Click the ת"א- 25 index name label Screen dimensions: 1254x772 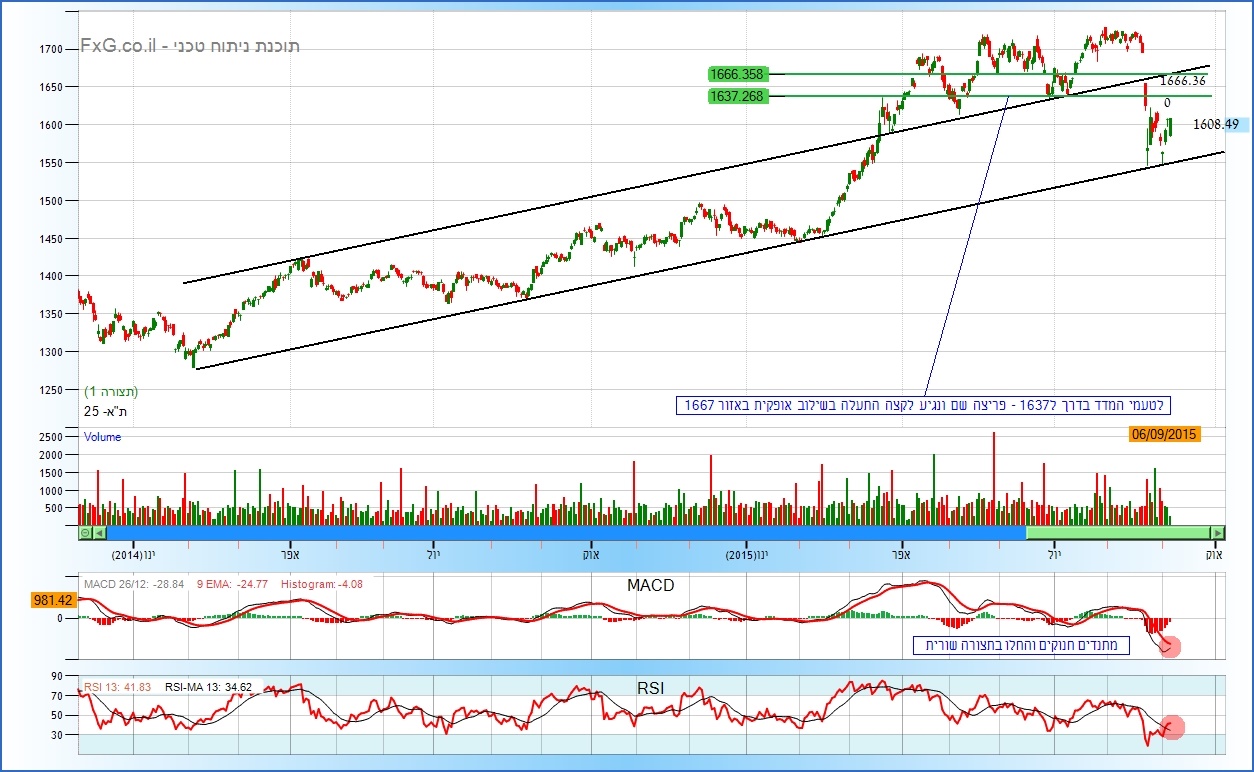tap(106, 411)
